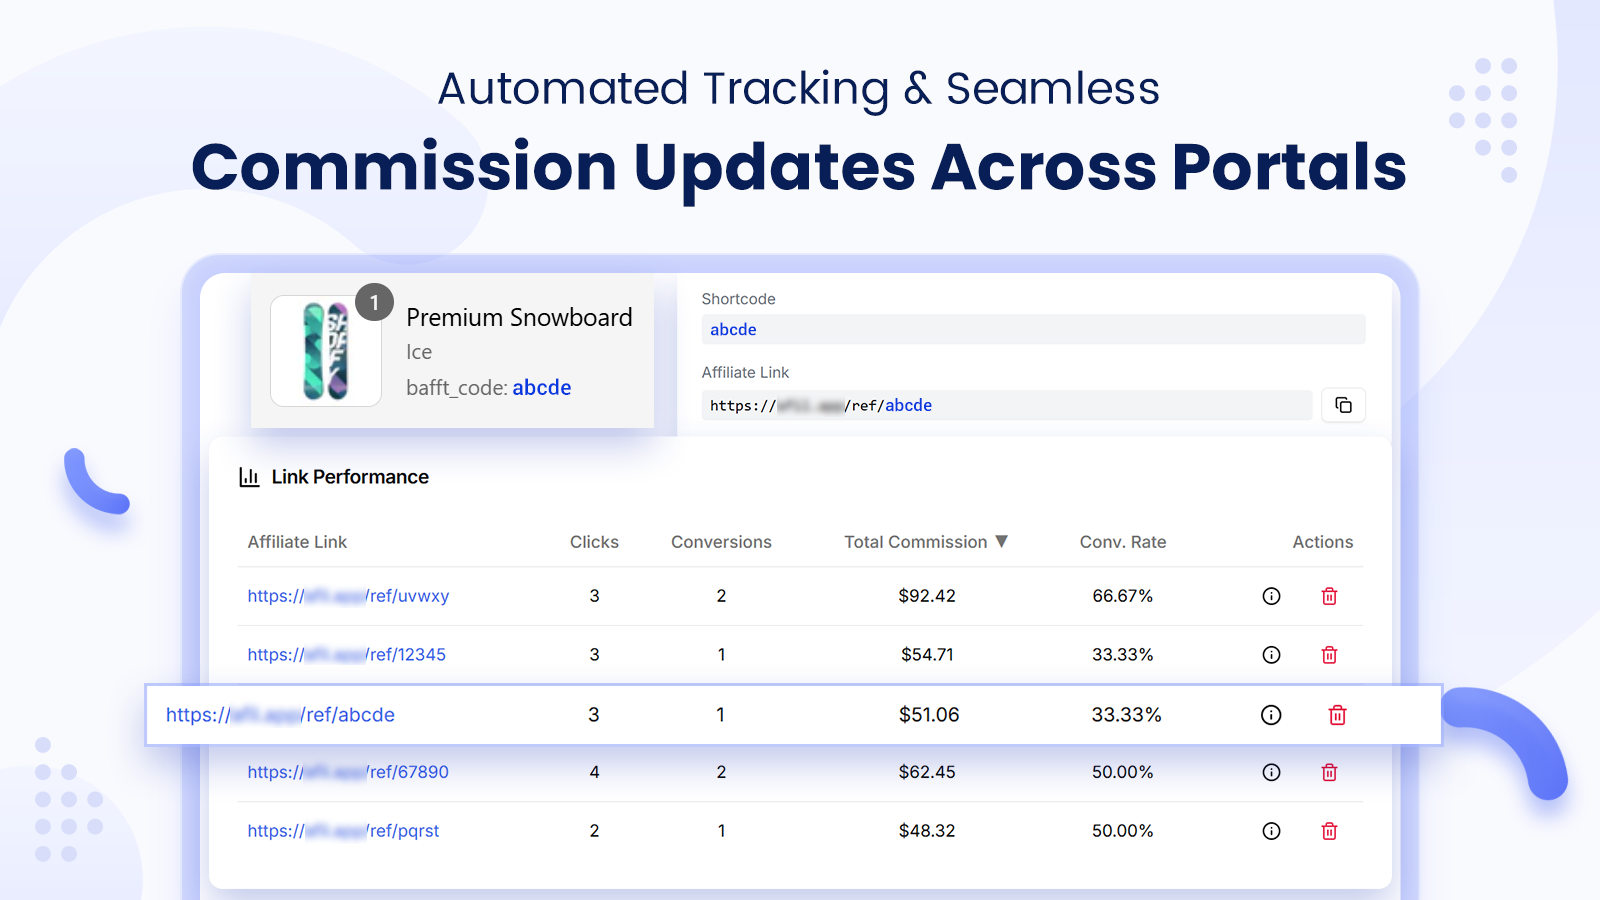The height and width of the screenshot is (900, 1600).
Task: Open the highlighted ref/abcde affiliate link
Action: [280, 715]
